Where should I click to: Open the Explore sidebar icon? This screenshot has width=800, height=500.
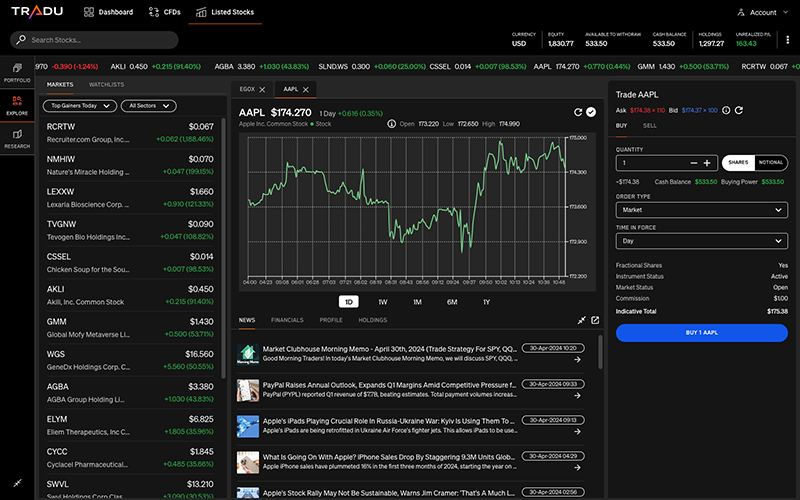coord(17,105)
